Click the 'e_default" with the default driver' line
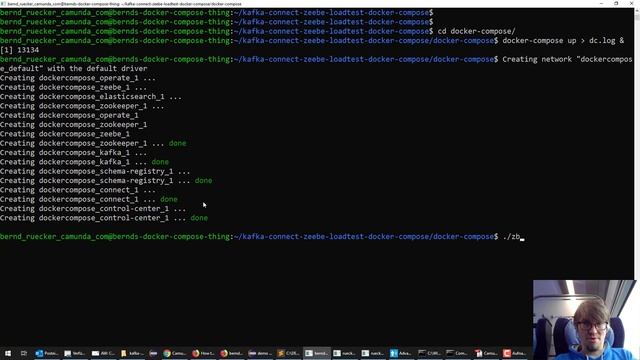The image size is (640, 360). click(x=73, y=69)
